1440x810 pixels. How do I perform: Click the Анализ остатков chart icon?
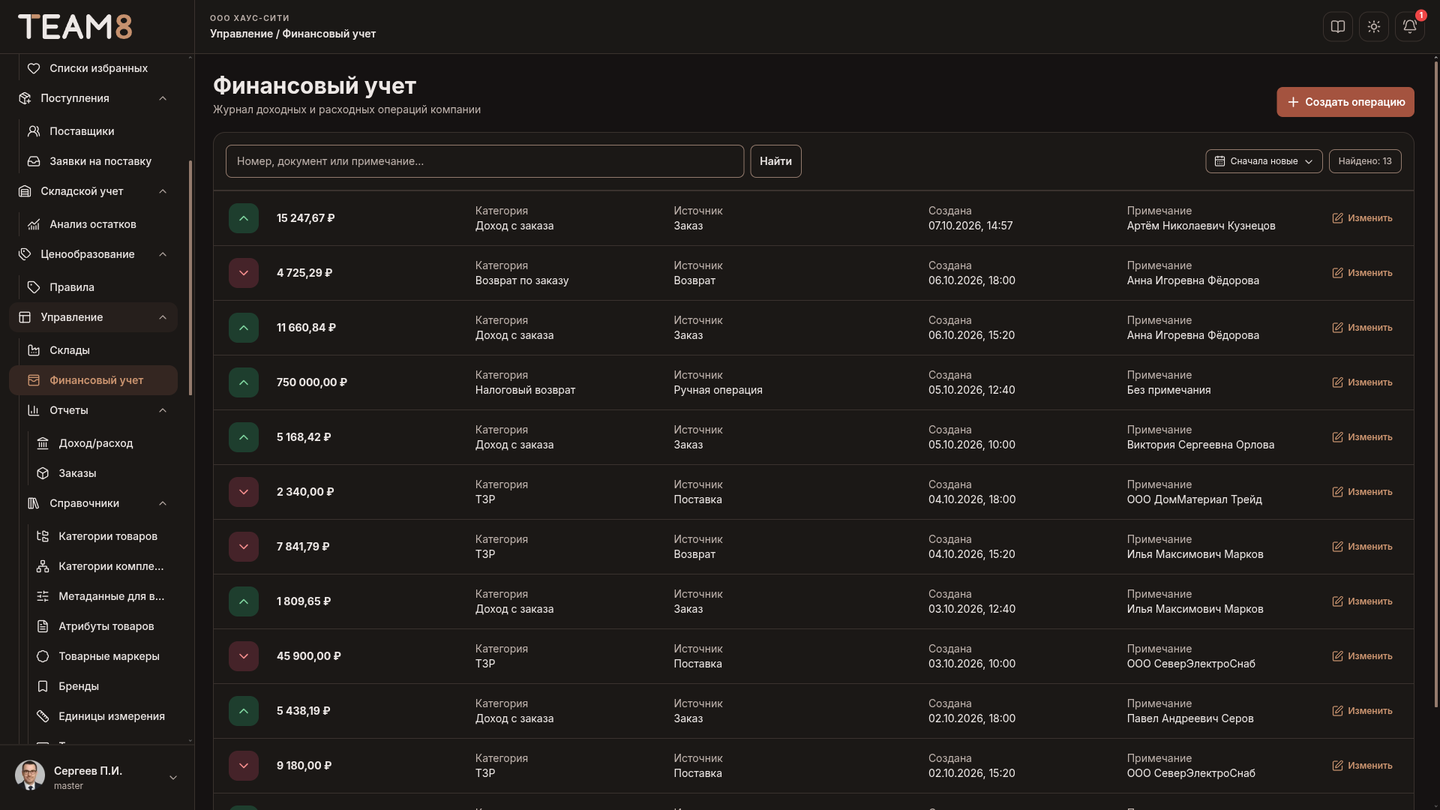coord(34,224)
